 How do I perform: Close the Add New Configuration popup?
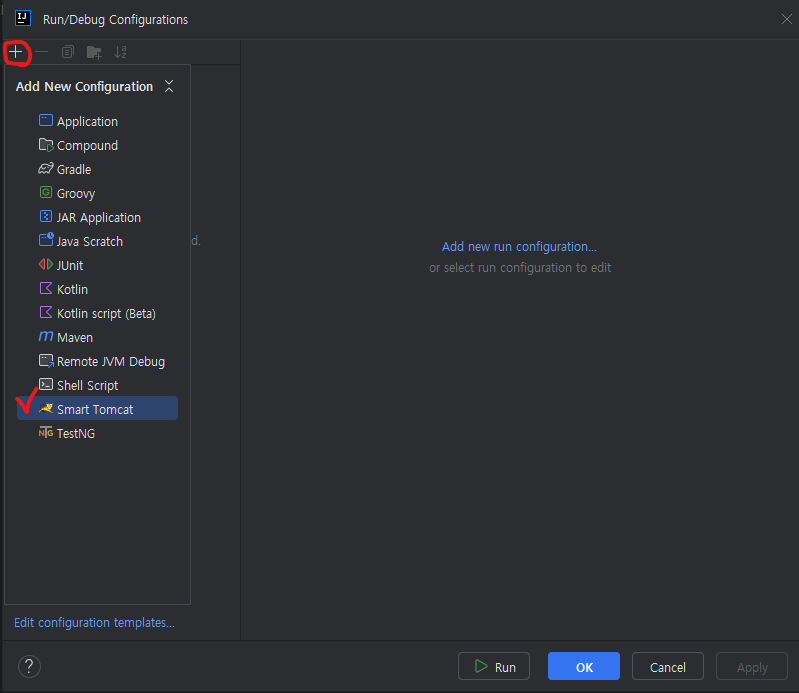[169, 86]
